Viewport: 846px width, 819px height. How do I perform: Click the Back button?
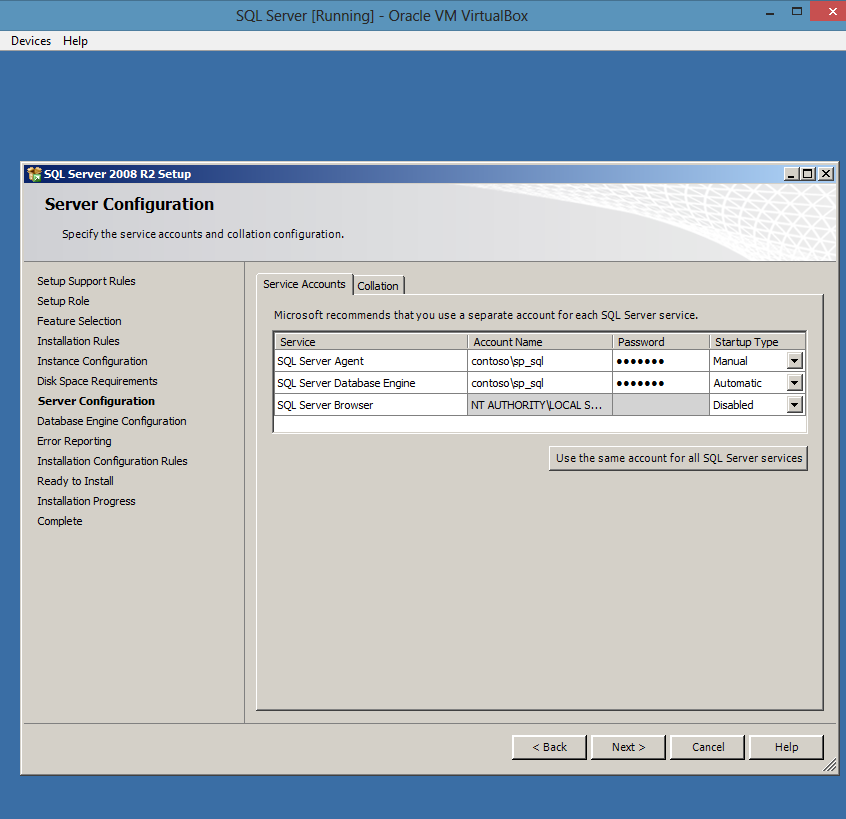(x=548, y=747)
